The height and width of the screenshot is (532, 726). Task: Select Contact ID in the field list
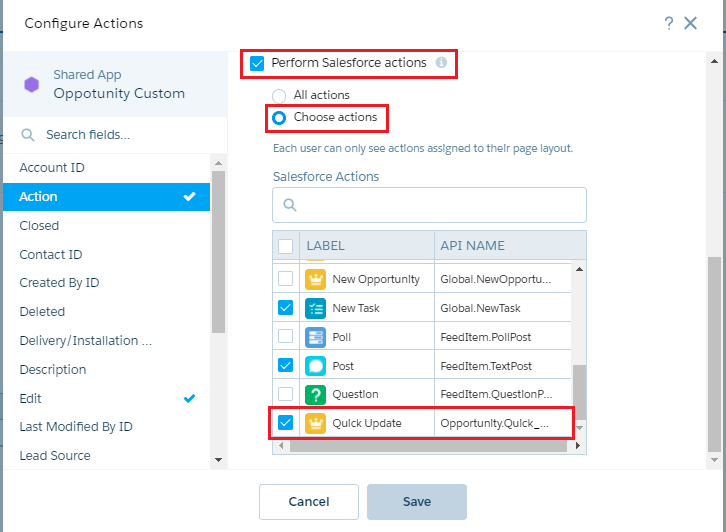pyautogui.click(x=106, y=255)
